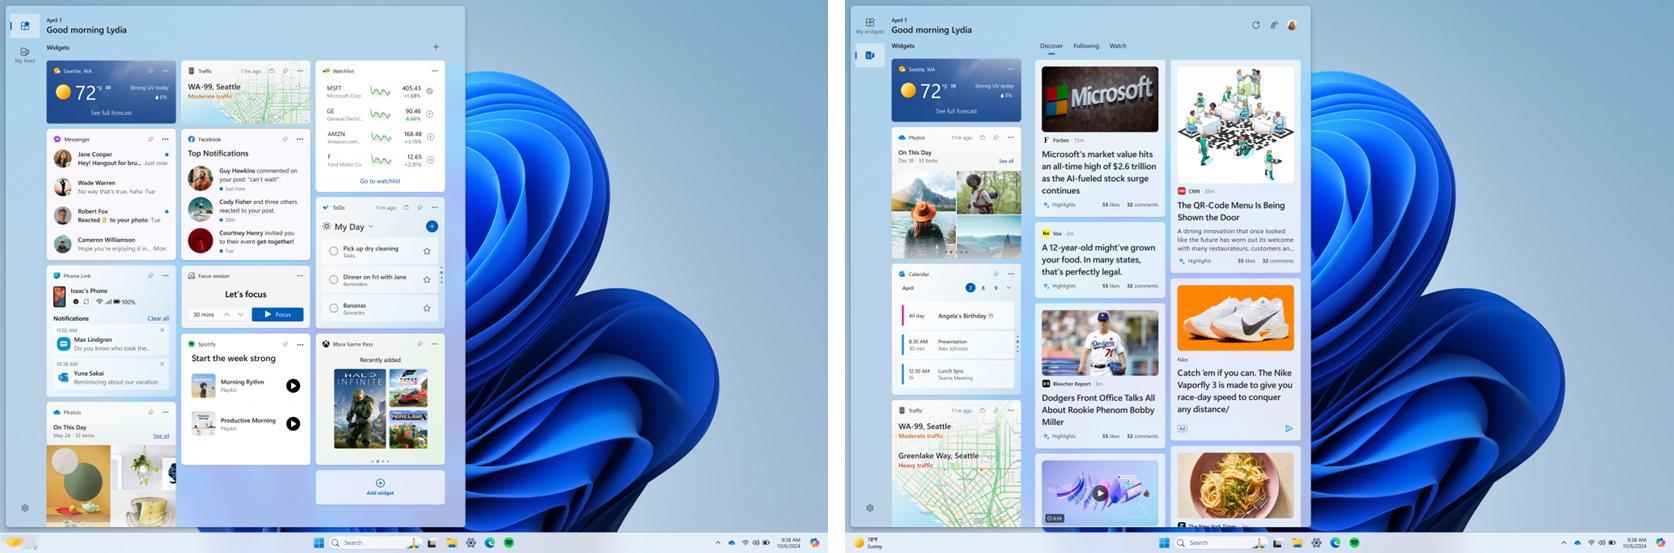The height and width of the screenshot is (553, 1674).
Task: Add AMZN stock using its plus circle
Action: [x=430, y=137]
